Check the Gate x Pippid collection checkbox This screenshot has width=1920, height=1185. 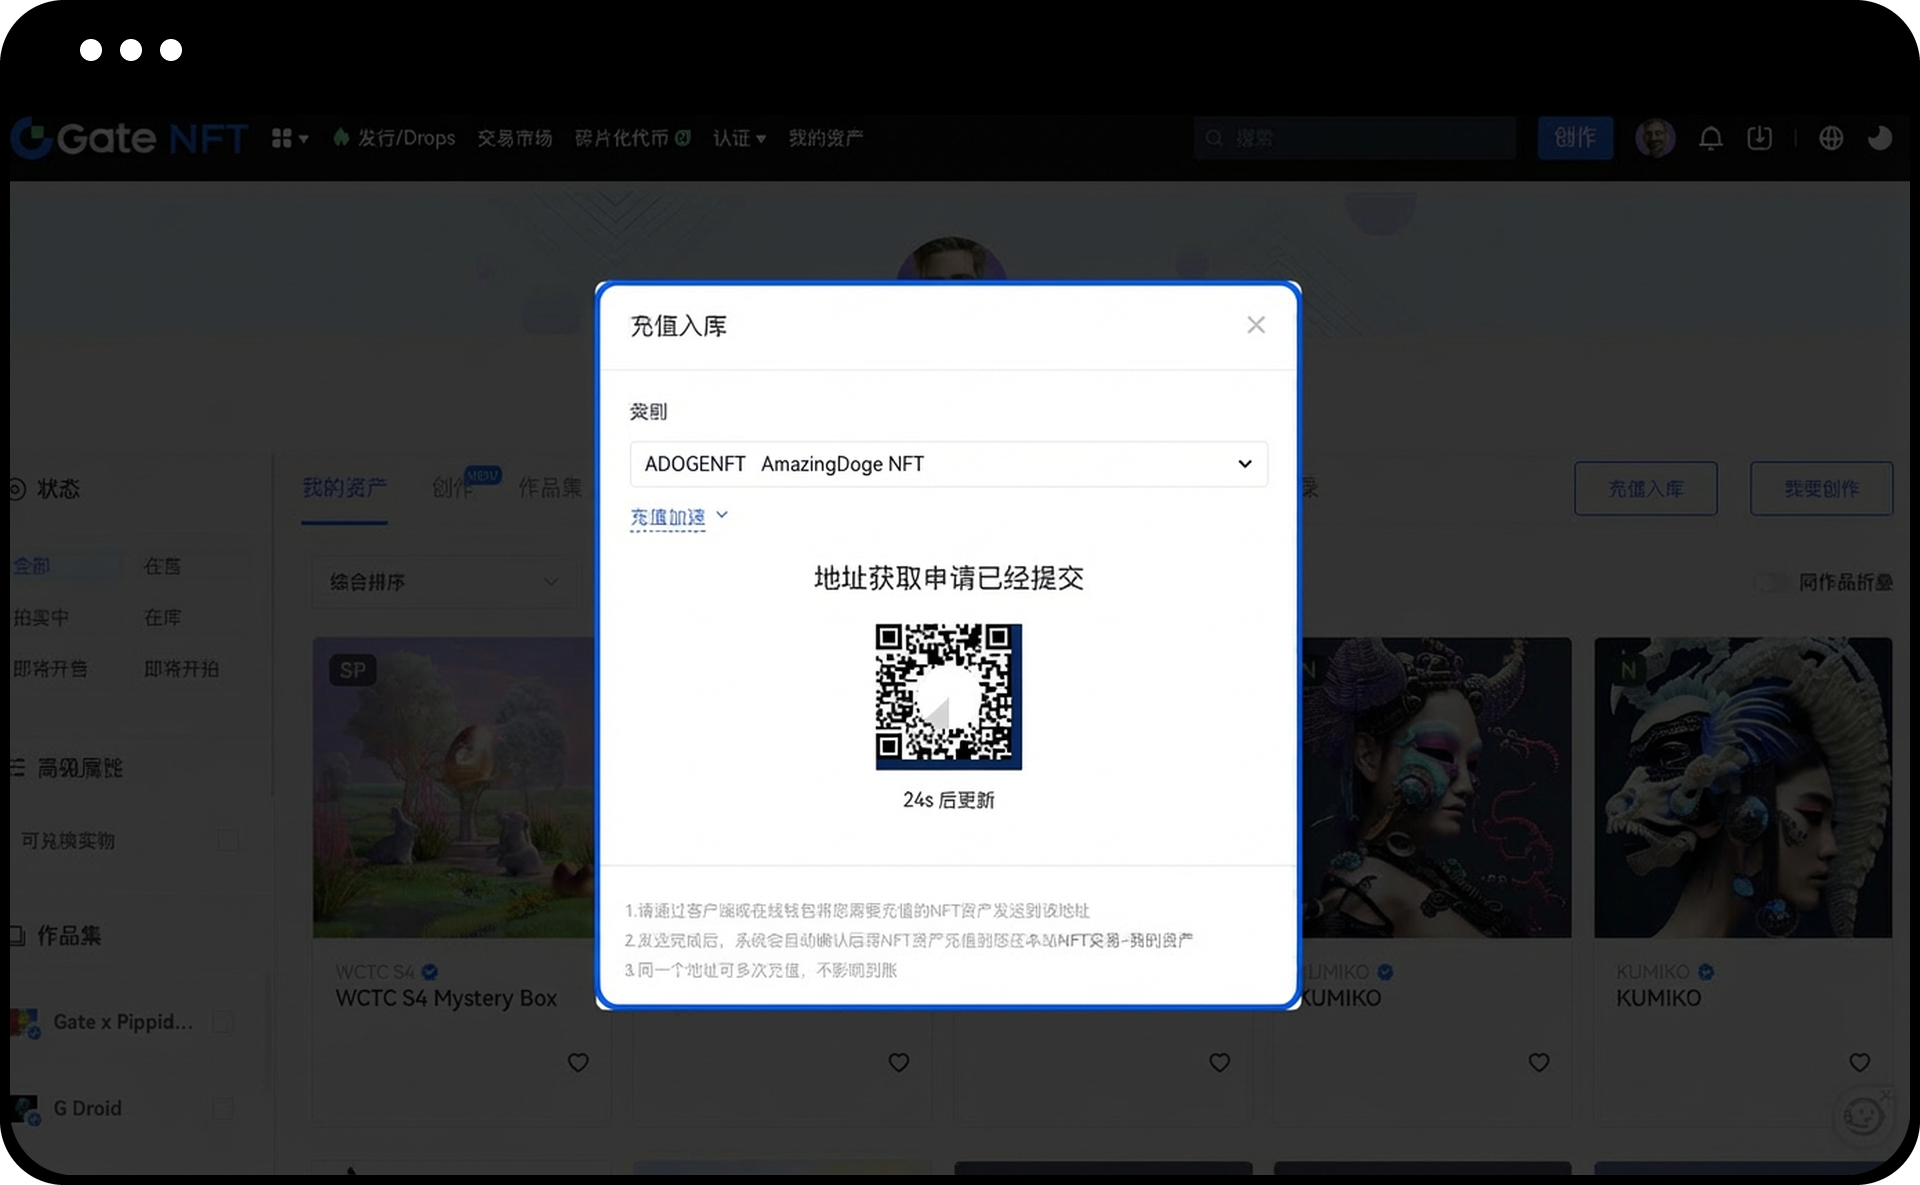(222, 1022)
